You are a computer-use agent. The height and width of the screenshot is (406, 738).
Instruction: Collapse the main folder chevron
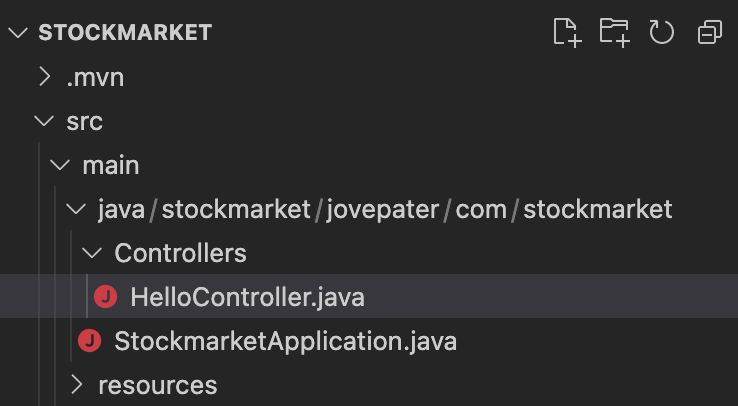click(x=60, y=165)
